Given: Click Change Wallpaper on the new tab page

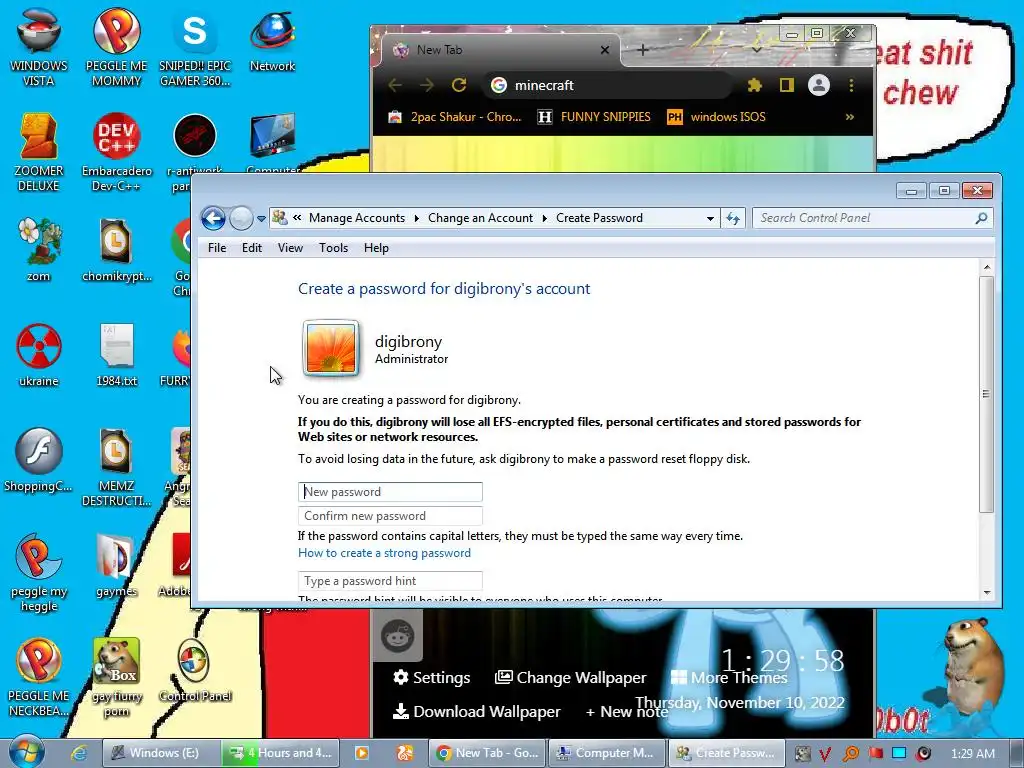Looking at the screenshot, I should (570, 678).
